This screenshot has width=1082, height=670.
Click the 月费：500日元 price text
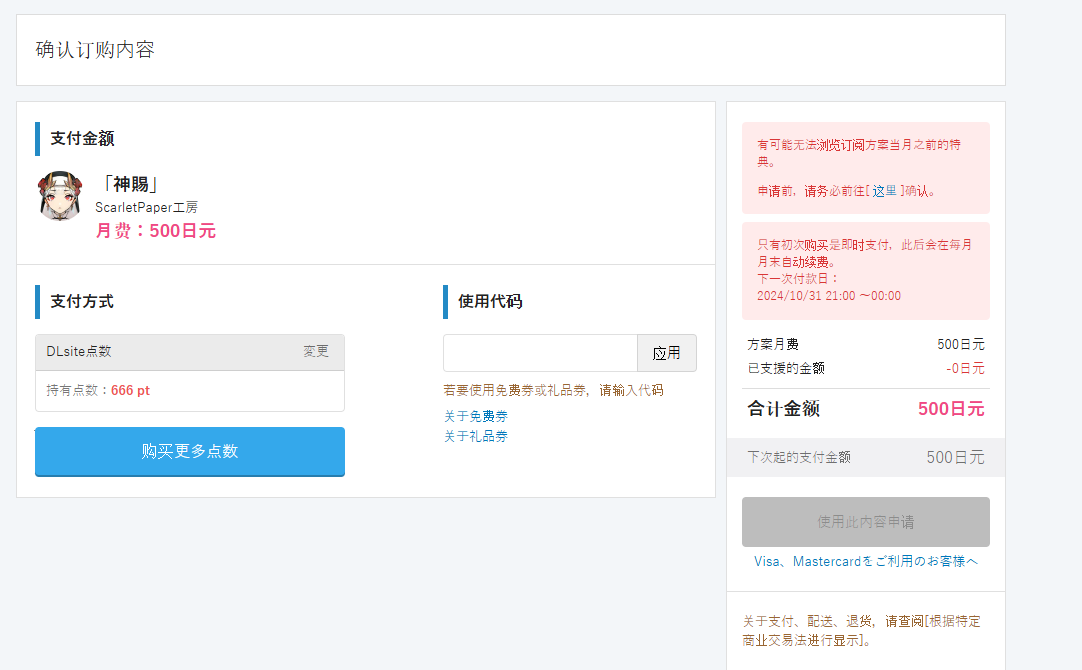tap(155, 230)
